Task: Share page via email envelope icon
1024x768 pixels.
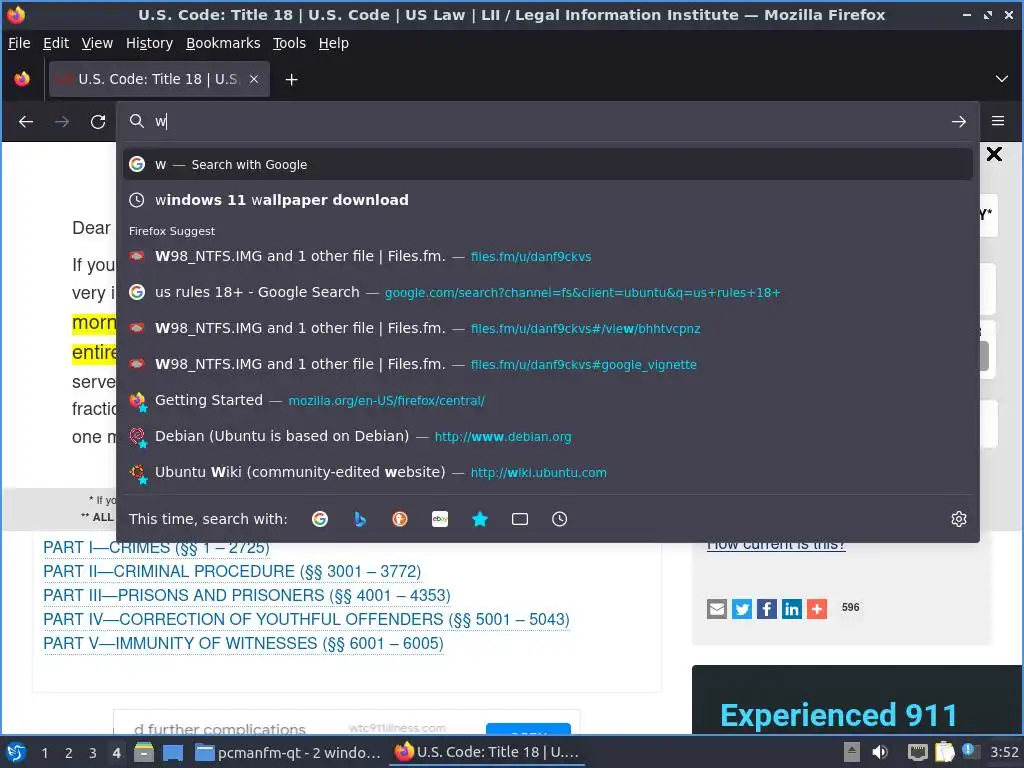Action: (x=716, y=609)
